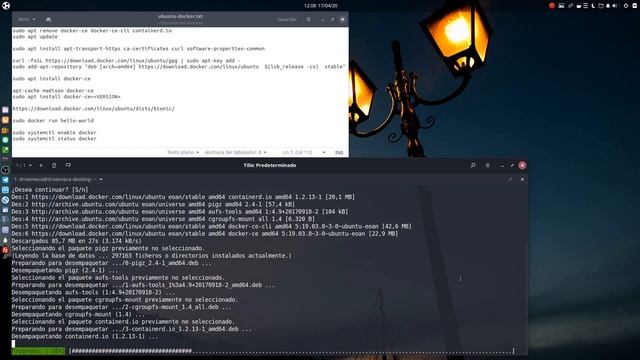Click 'Descargados 85,7 MB' terminal line
The height and width of the screenshot is (360, 640).
tap(76, 241)
